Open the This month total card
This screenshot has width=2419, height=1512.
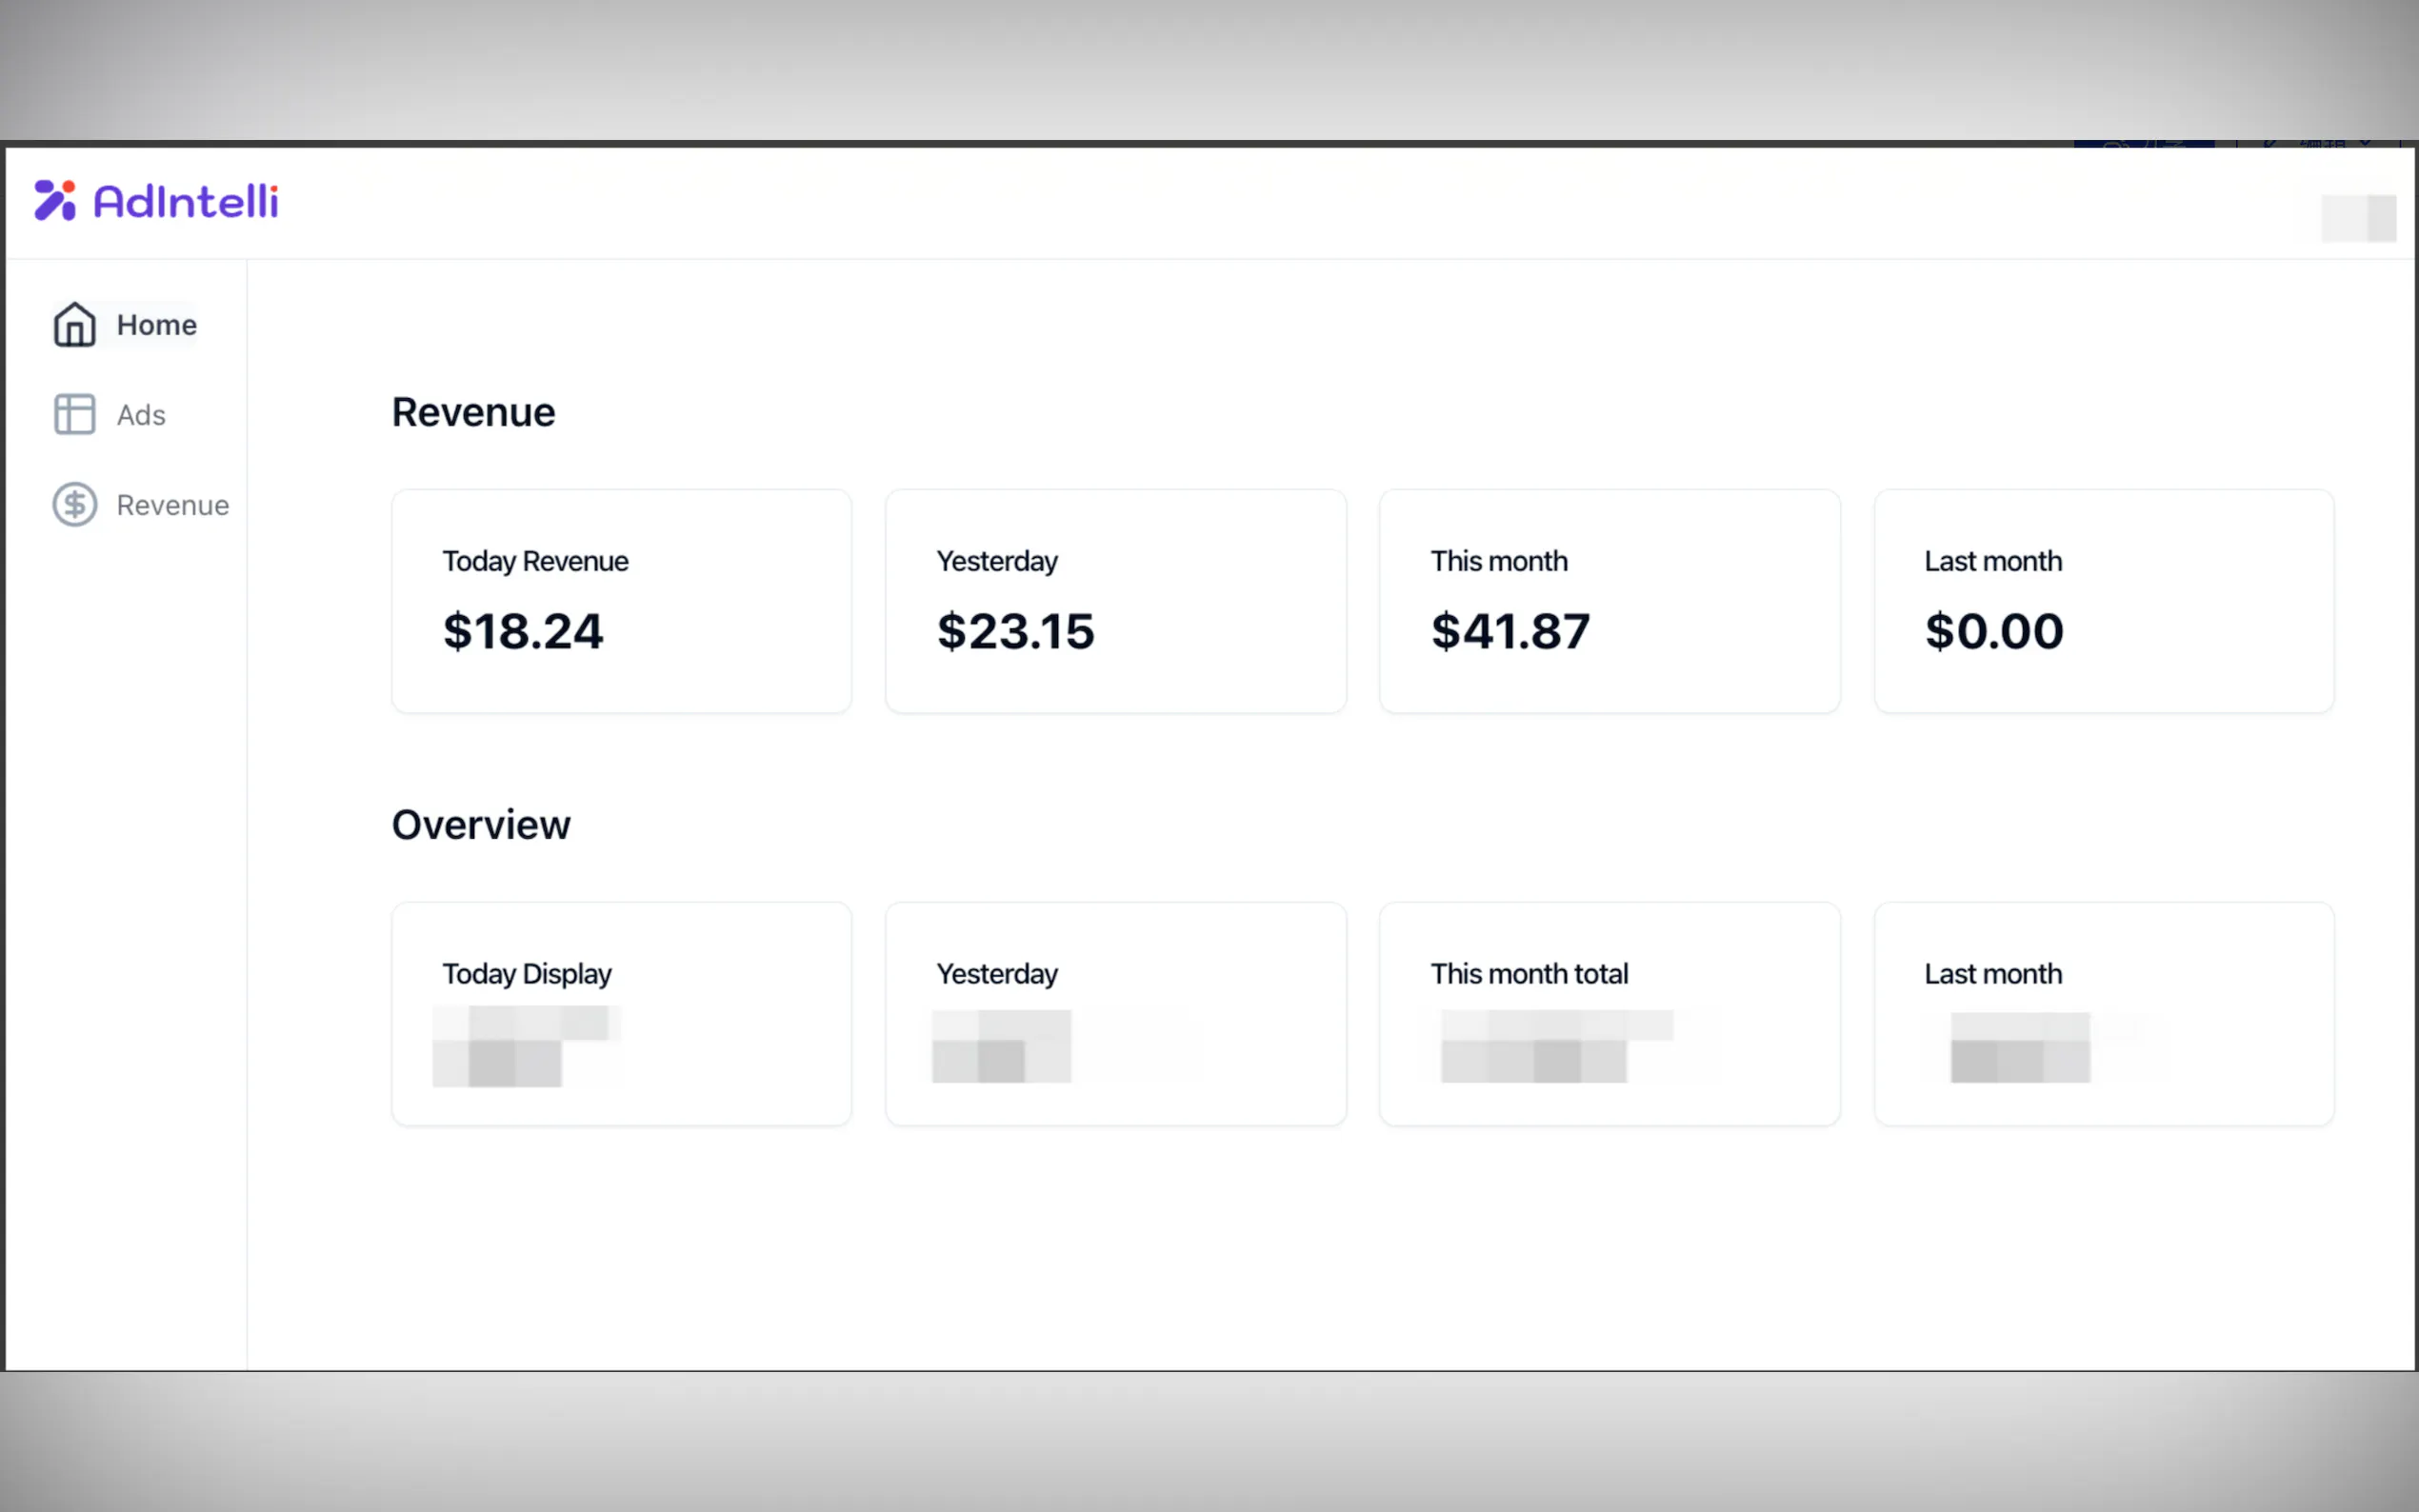[1609, 1013]
